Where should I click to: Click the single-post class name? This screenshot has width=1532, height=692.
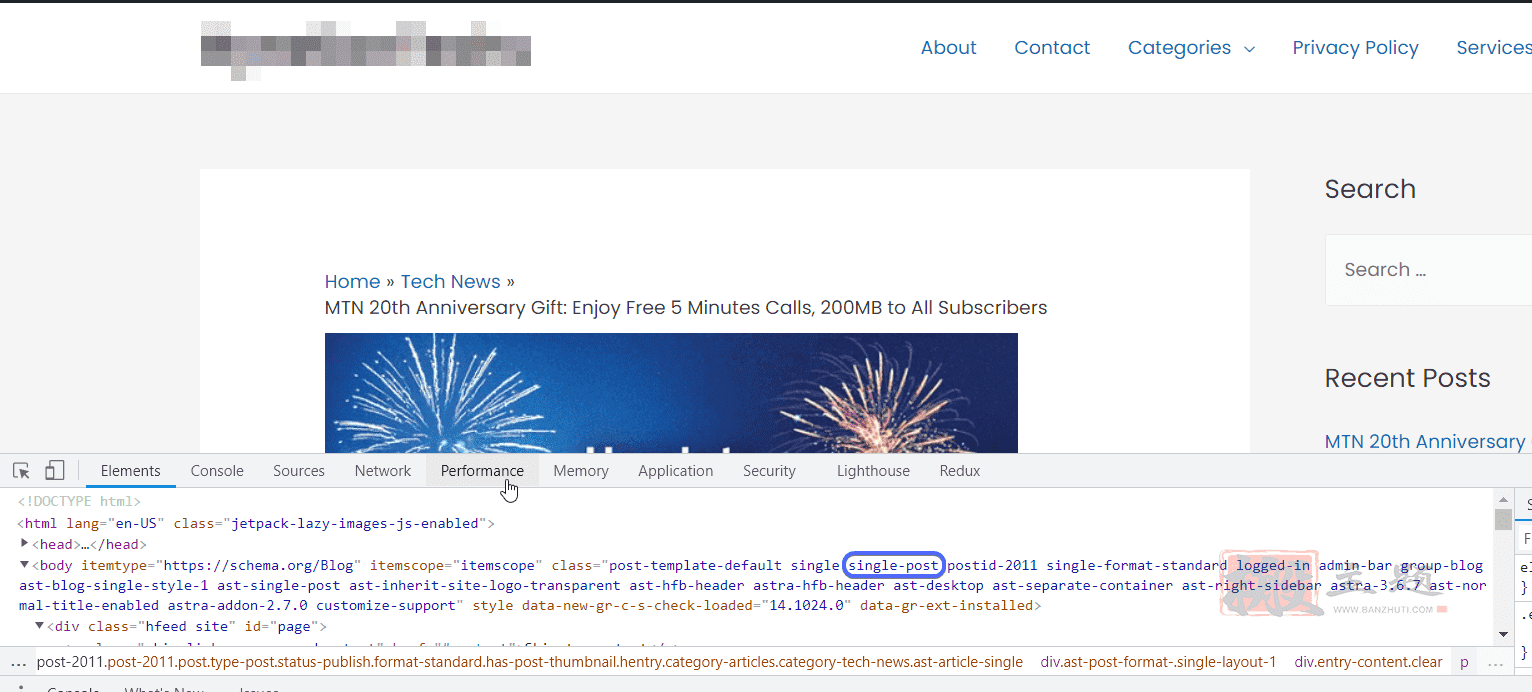893,565
